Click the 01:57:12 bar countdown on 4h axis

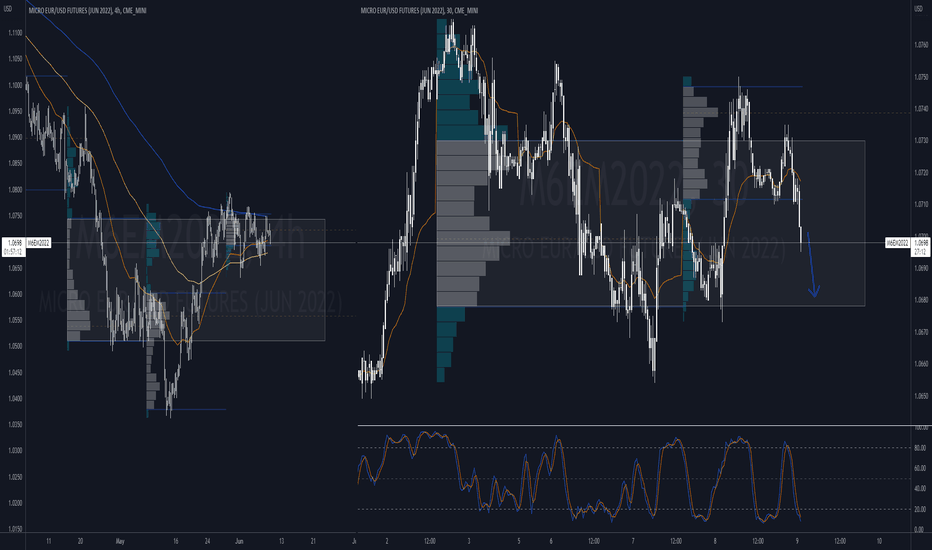13,252
